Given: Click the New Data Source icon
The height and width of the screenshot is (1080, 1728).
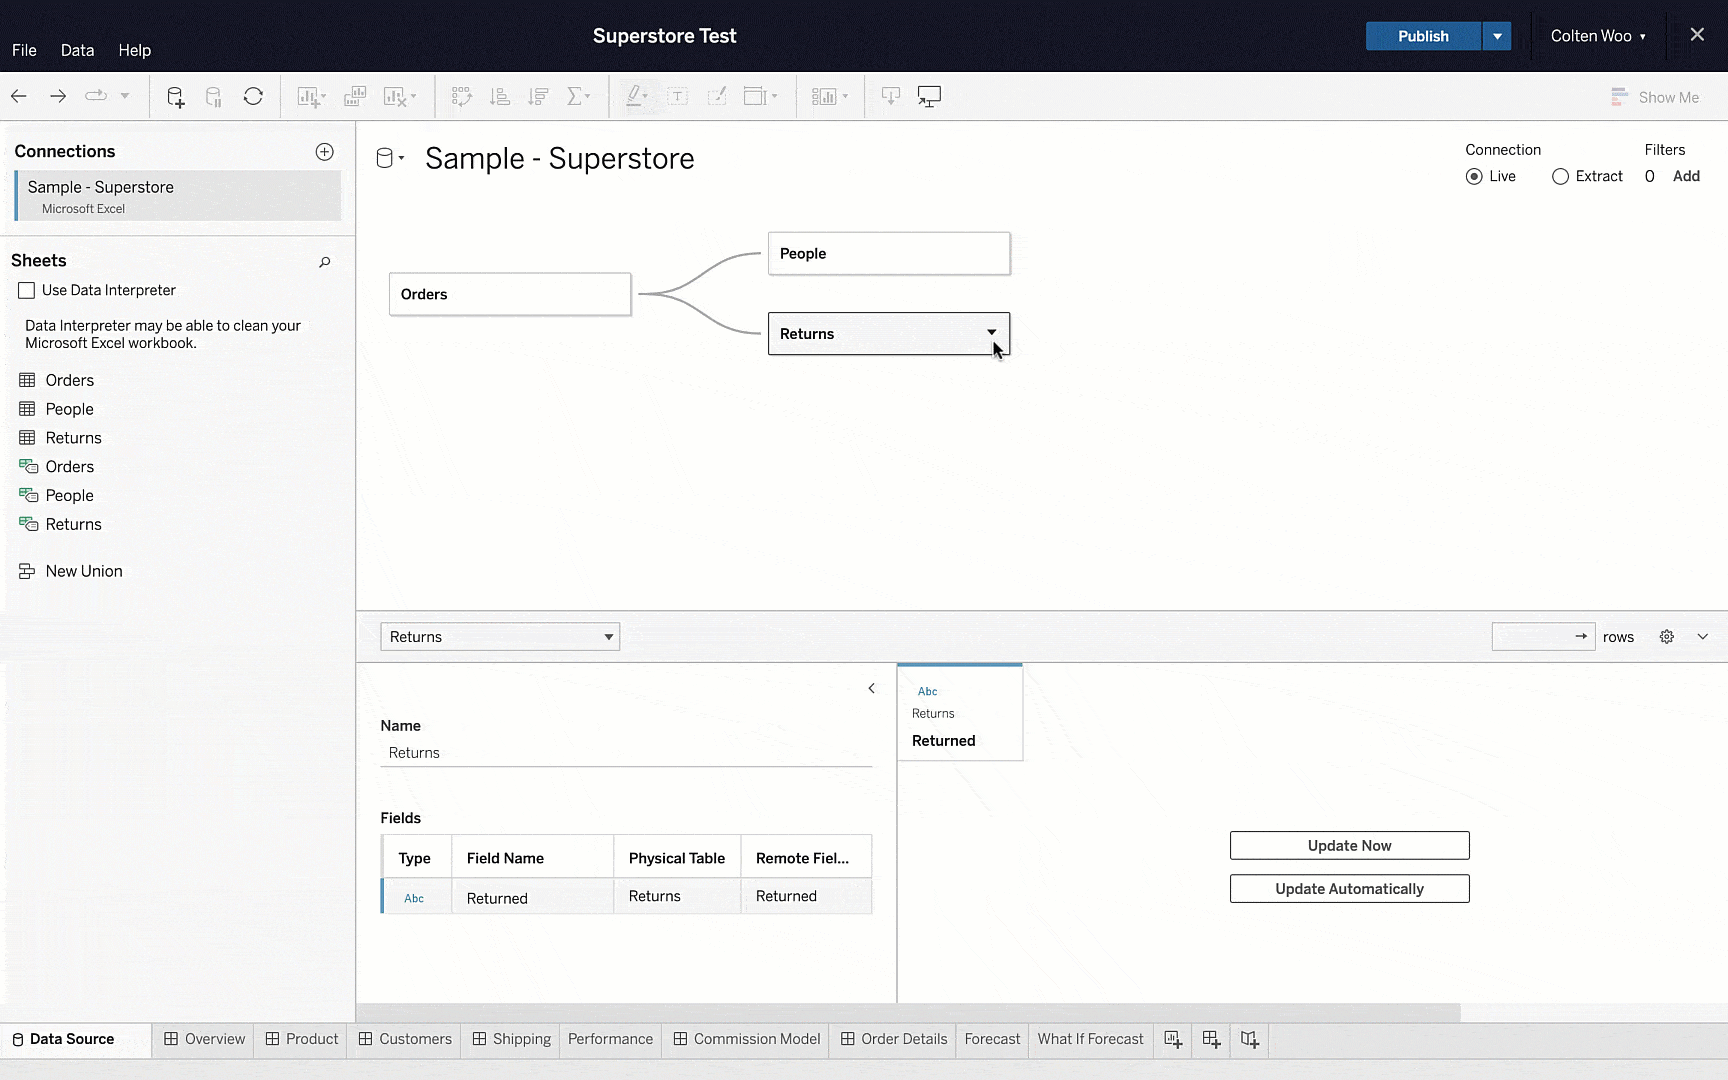Looking at the screenshot, I should pos(175,97).
